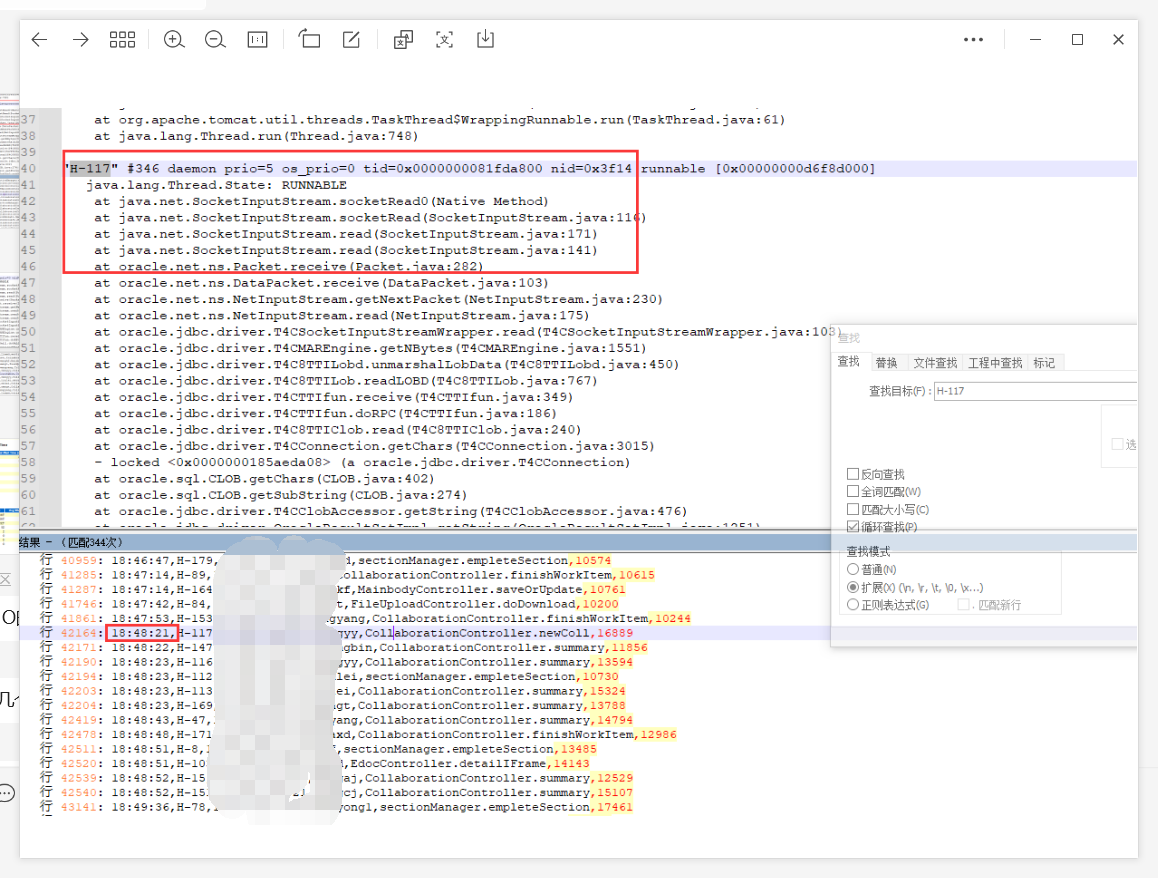This screenshot has height=878, width=1158.
Task: Zoom out with the magnifier minus icon
Action: 215,40
